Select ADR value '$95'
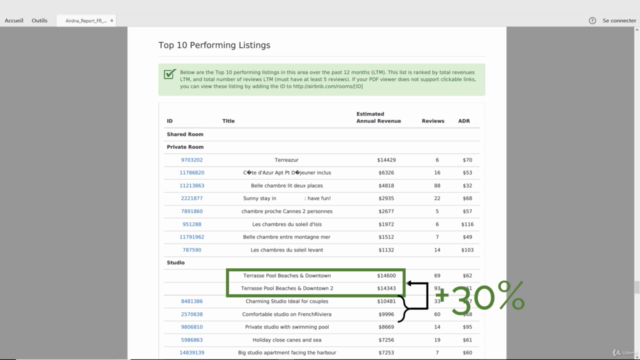This screenshot has height=360, width=640. coord(467,327)
